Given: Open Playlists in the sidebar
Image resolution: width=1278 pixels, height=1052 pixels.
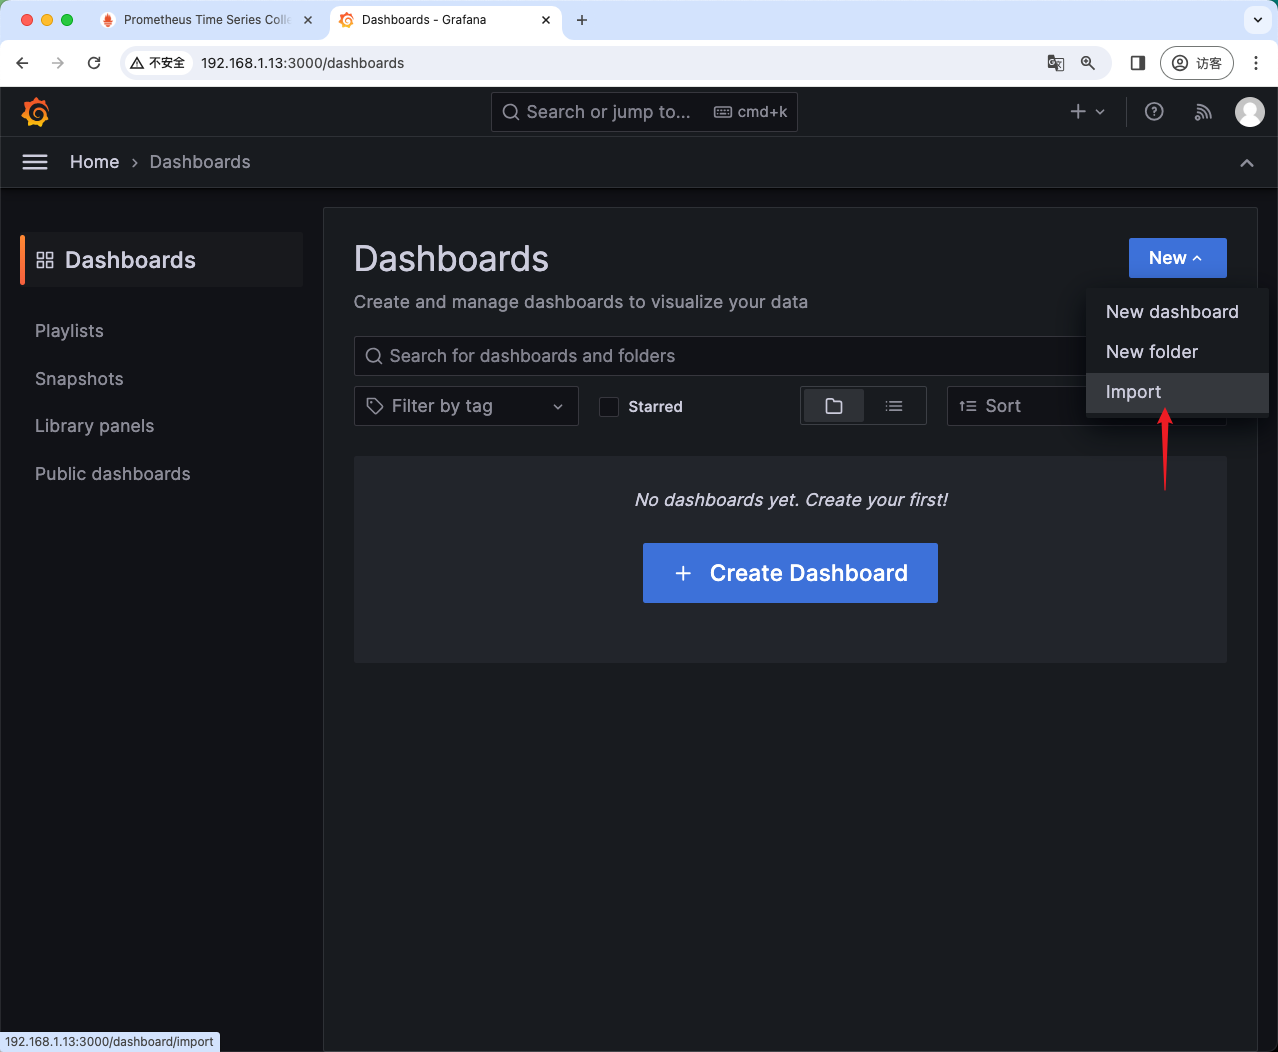Looking at the screenshot, I should [69, 331].
